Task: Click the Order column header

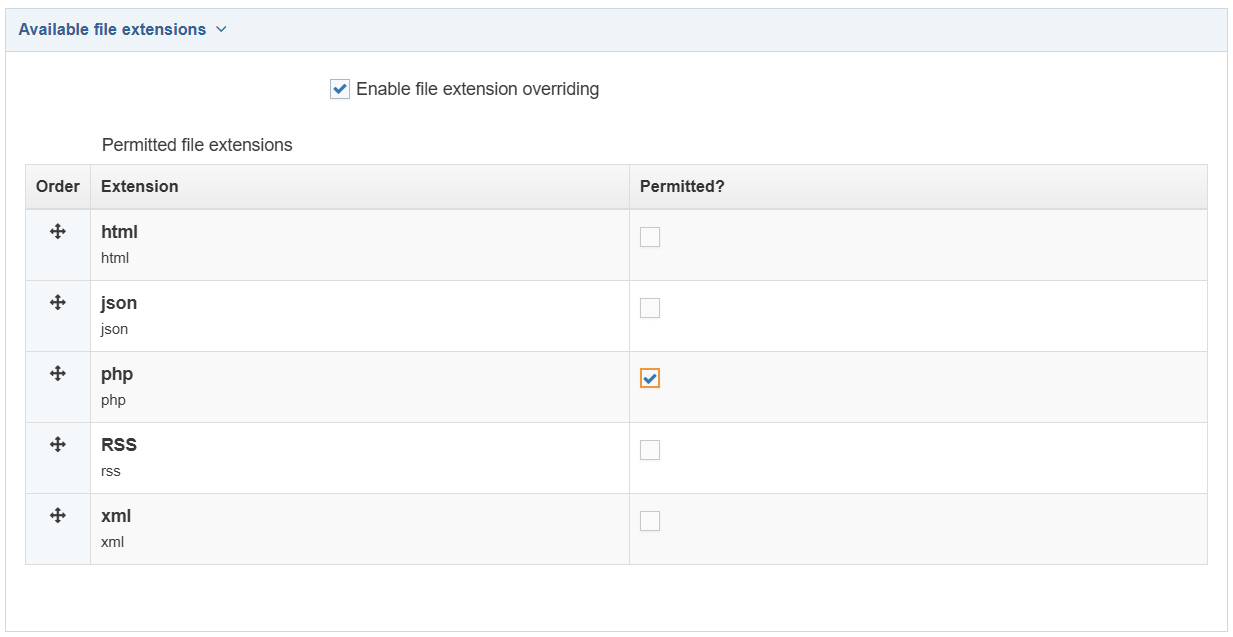Action: pos(57,186)
